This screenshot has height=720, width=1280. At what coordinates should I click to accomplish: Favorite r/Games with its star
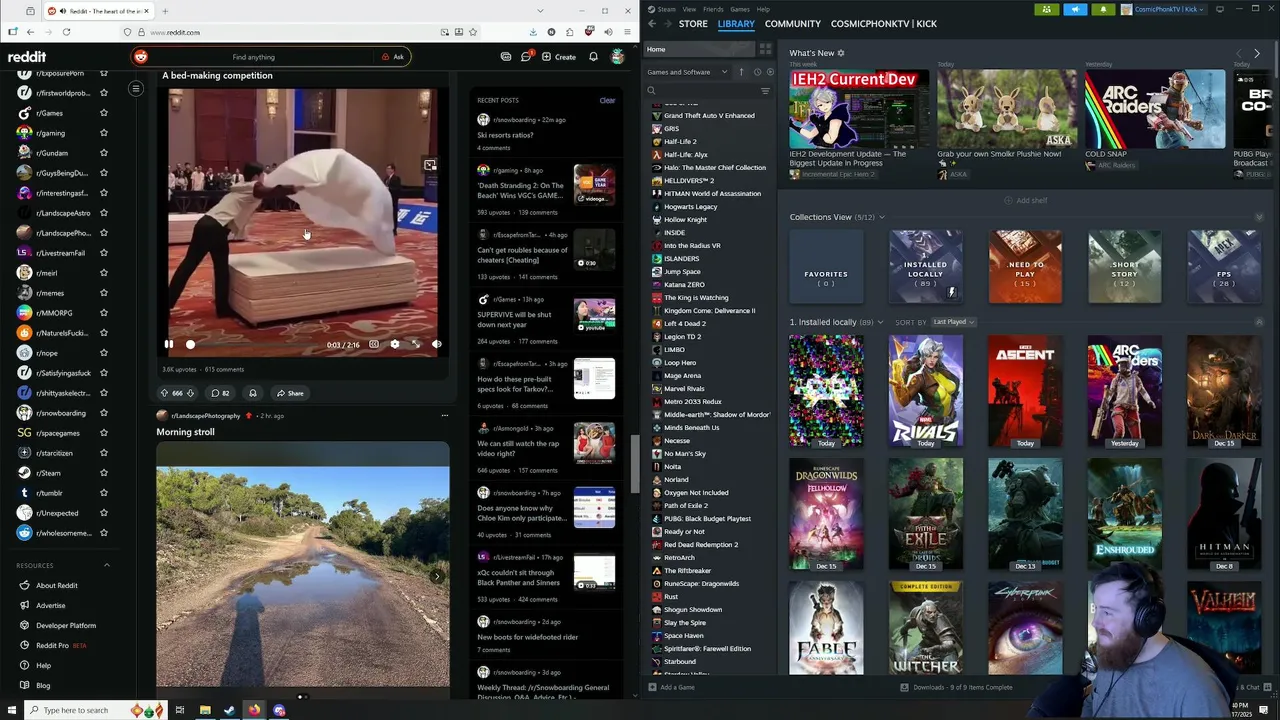tap(103, 113)
